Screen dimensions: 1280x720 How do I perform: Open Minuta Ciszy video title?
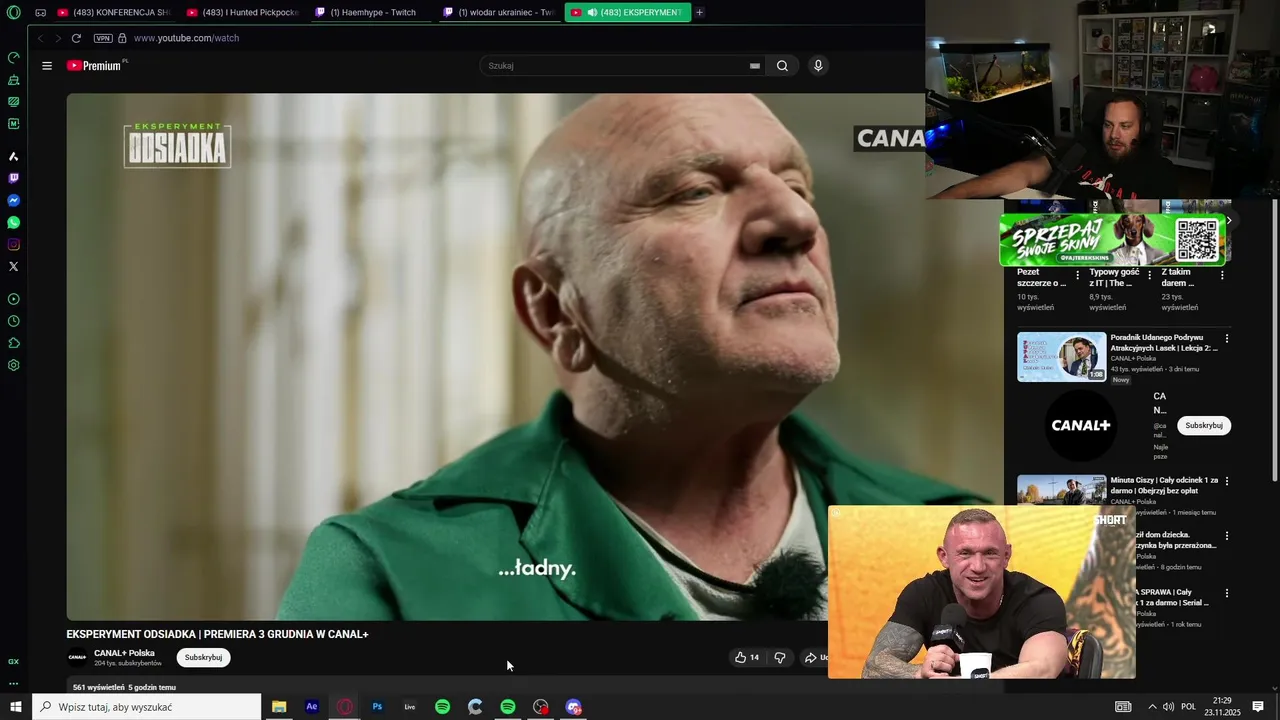[x=1164, y=486]
